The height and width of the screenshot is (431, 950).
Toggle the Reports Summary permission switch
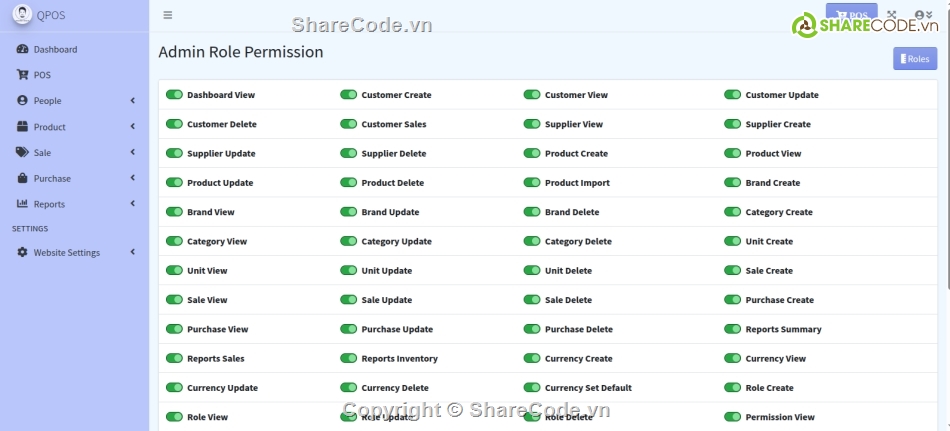pos(732,329)
